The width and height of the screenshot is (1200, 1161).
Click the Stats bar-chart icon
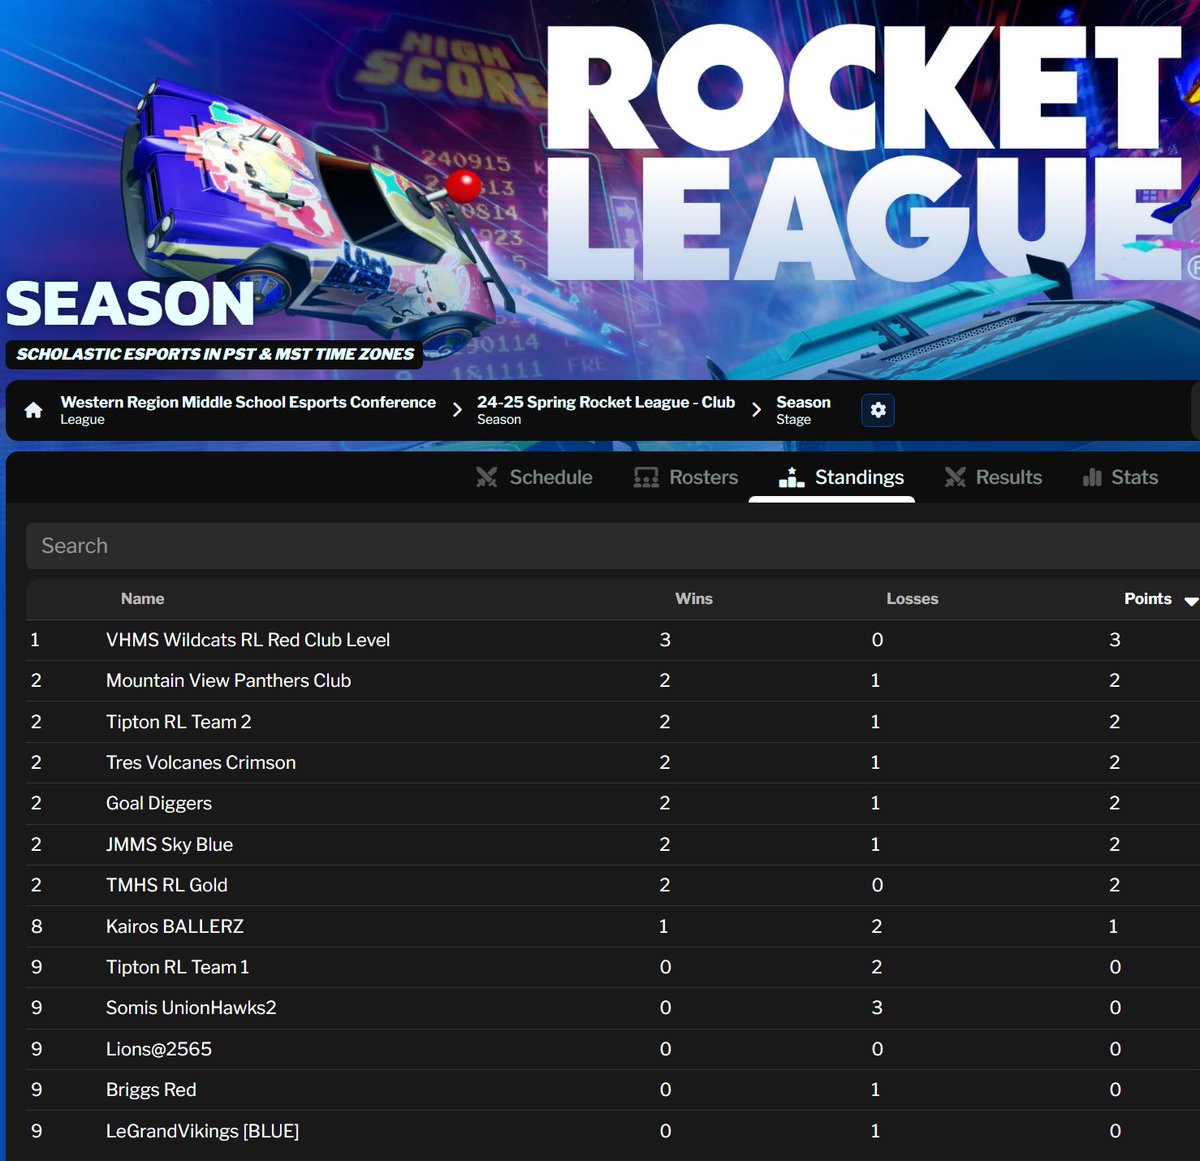[x=1092, y=477]
